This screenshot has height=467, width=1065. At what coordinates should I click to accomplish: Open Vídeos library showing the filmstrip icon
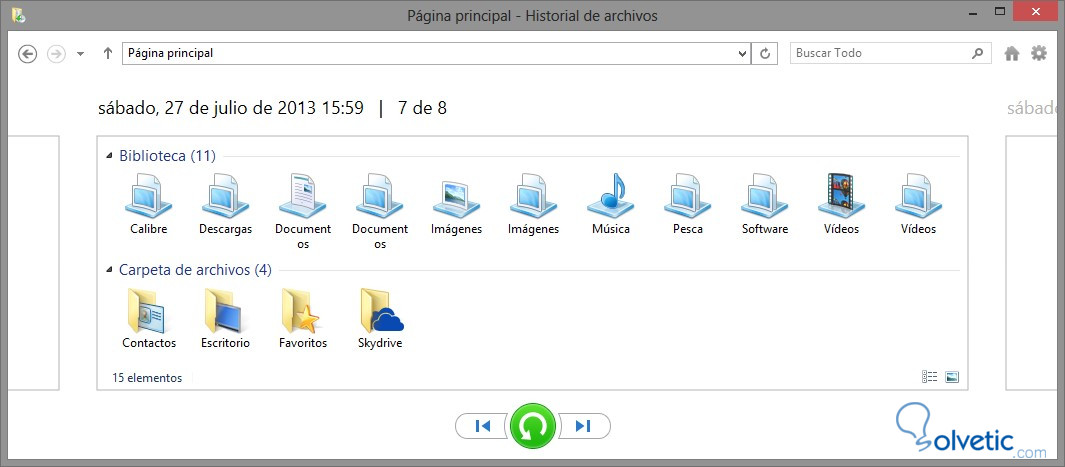click(x=842, y=204)
